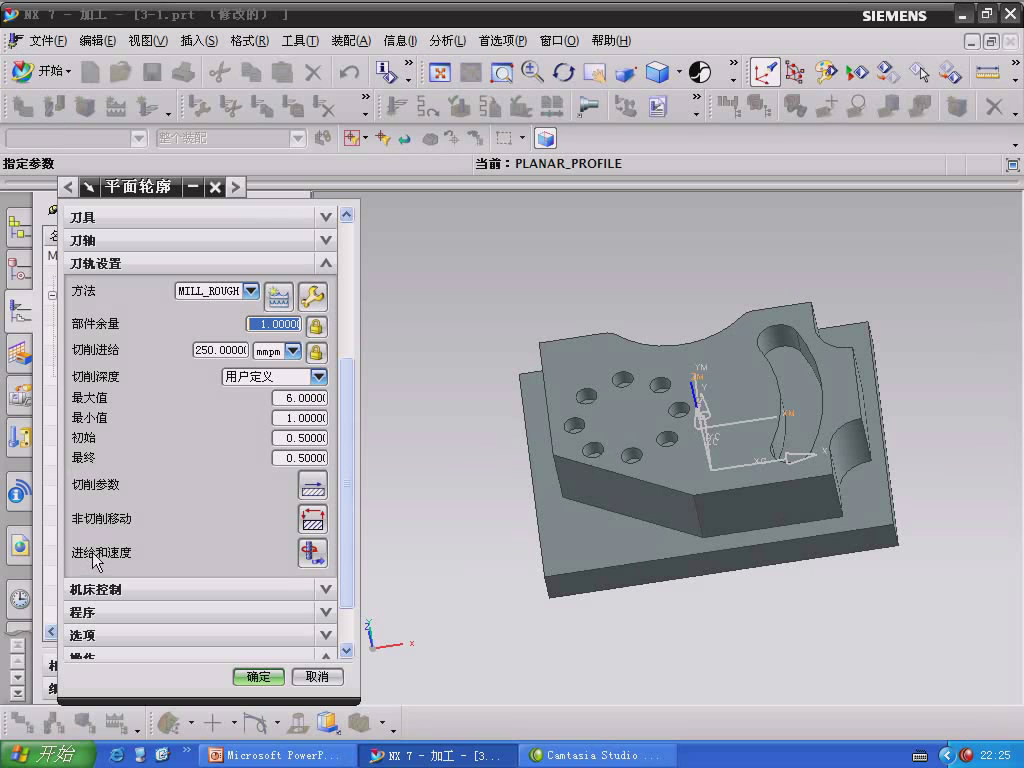
Task: Click the Zoom magnifier toolbar icon
Action: (x=532, y=72)
